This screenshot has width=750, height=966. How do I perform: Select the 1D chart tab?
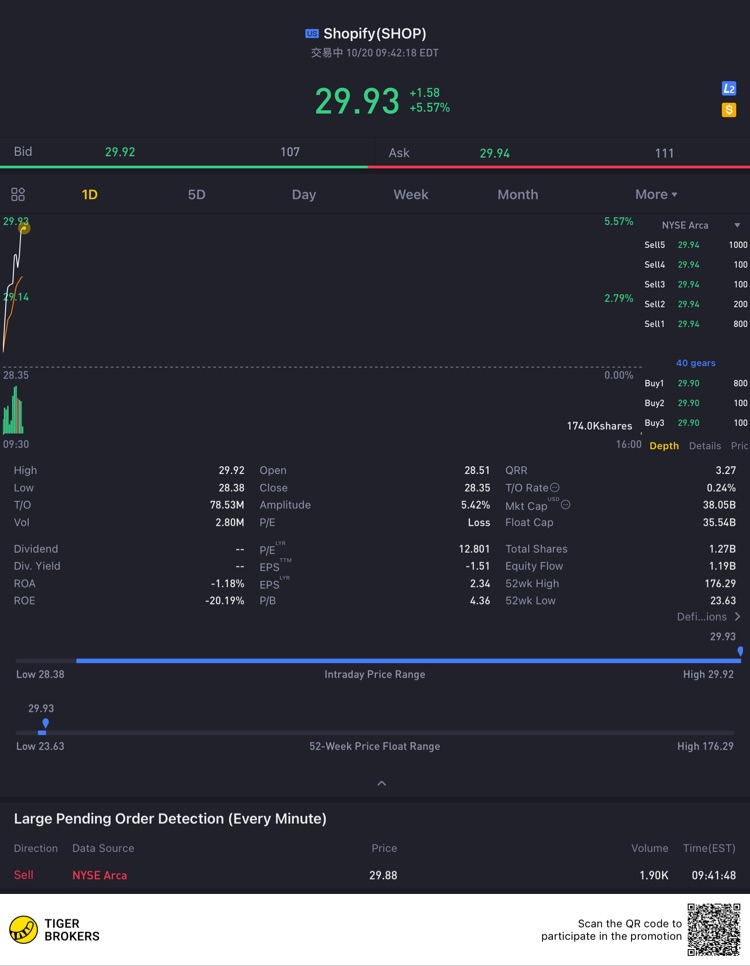point(89,195)
